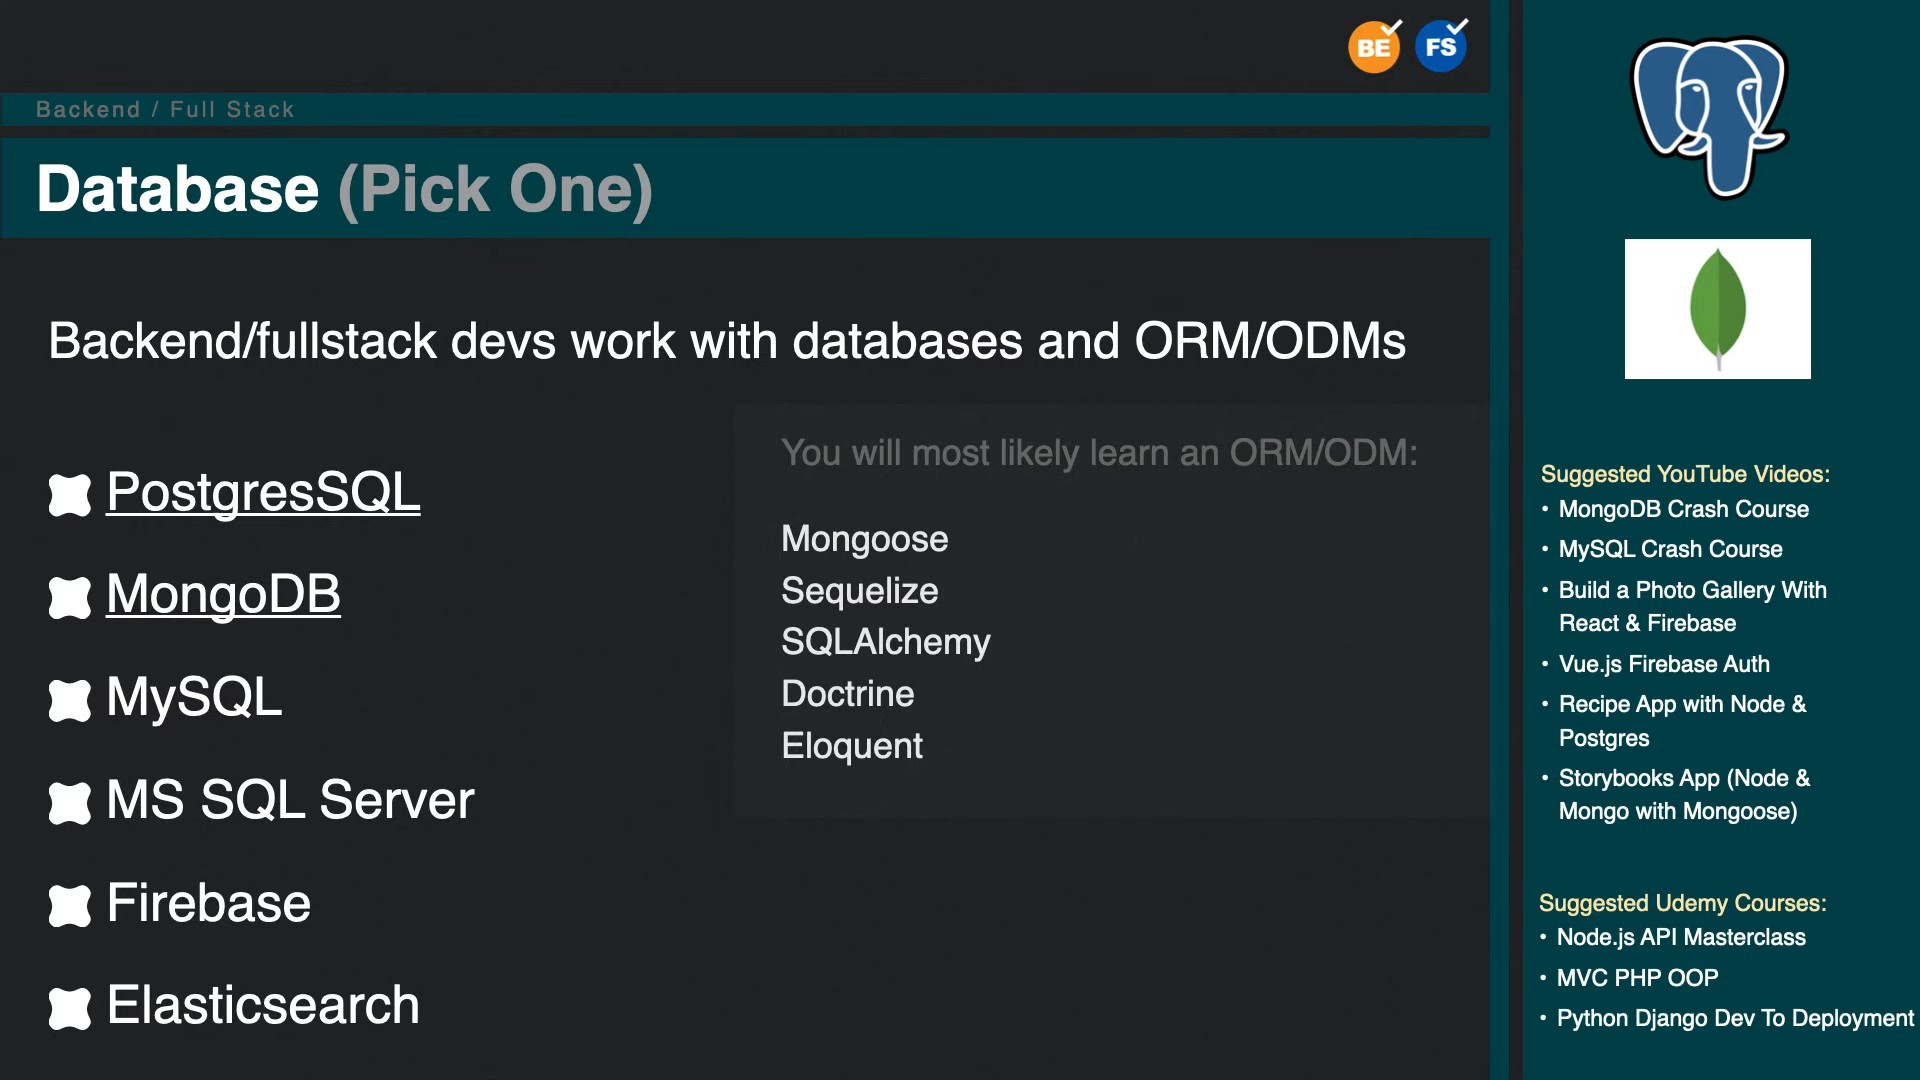This screenshot has height=1080, width=1920.
Task: Click bullet icon beside MongoDB
Action: [x=70, y=598]
